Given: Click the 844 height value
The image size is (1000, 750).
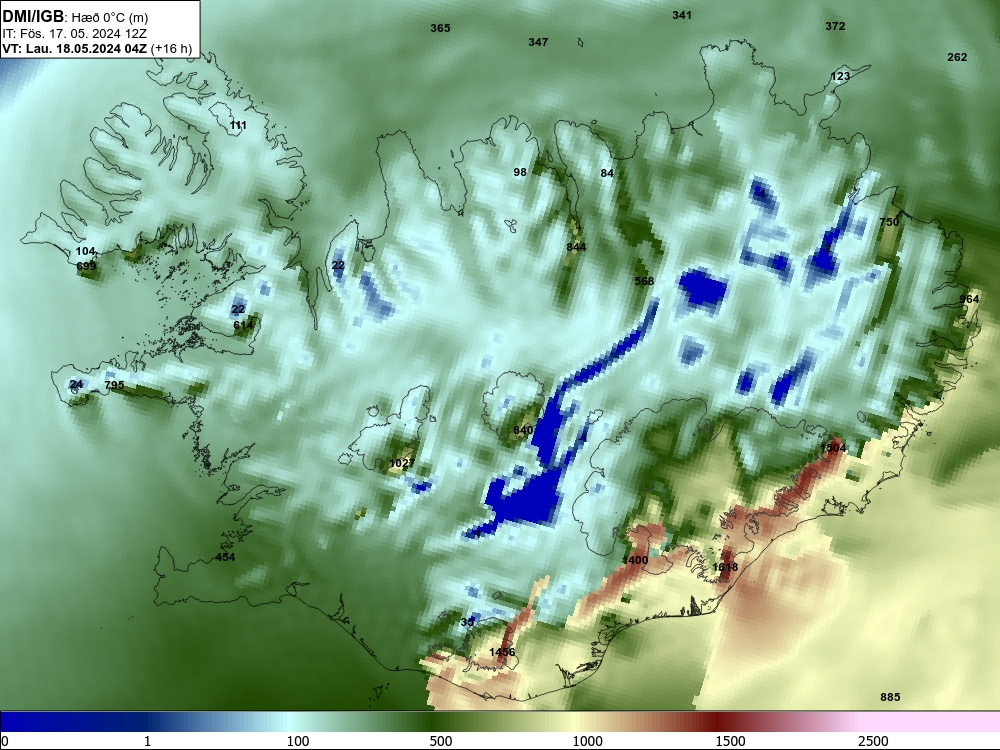Looking at the screenshot, I should [x=576, y=247].
